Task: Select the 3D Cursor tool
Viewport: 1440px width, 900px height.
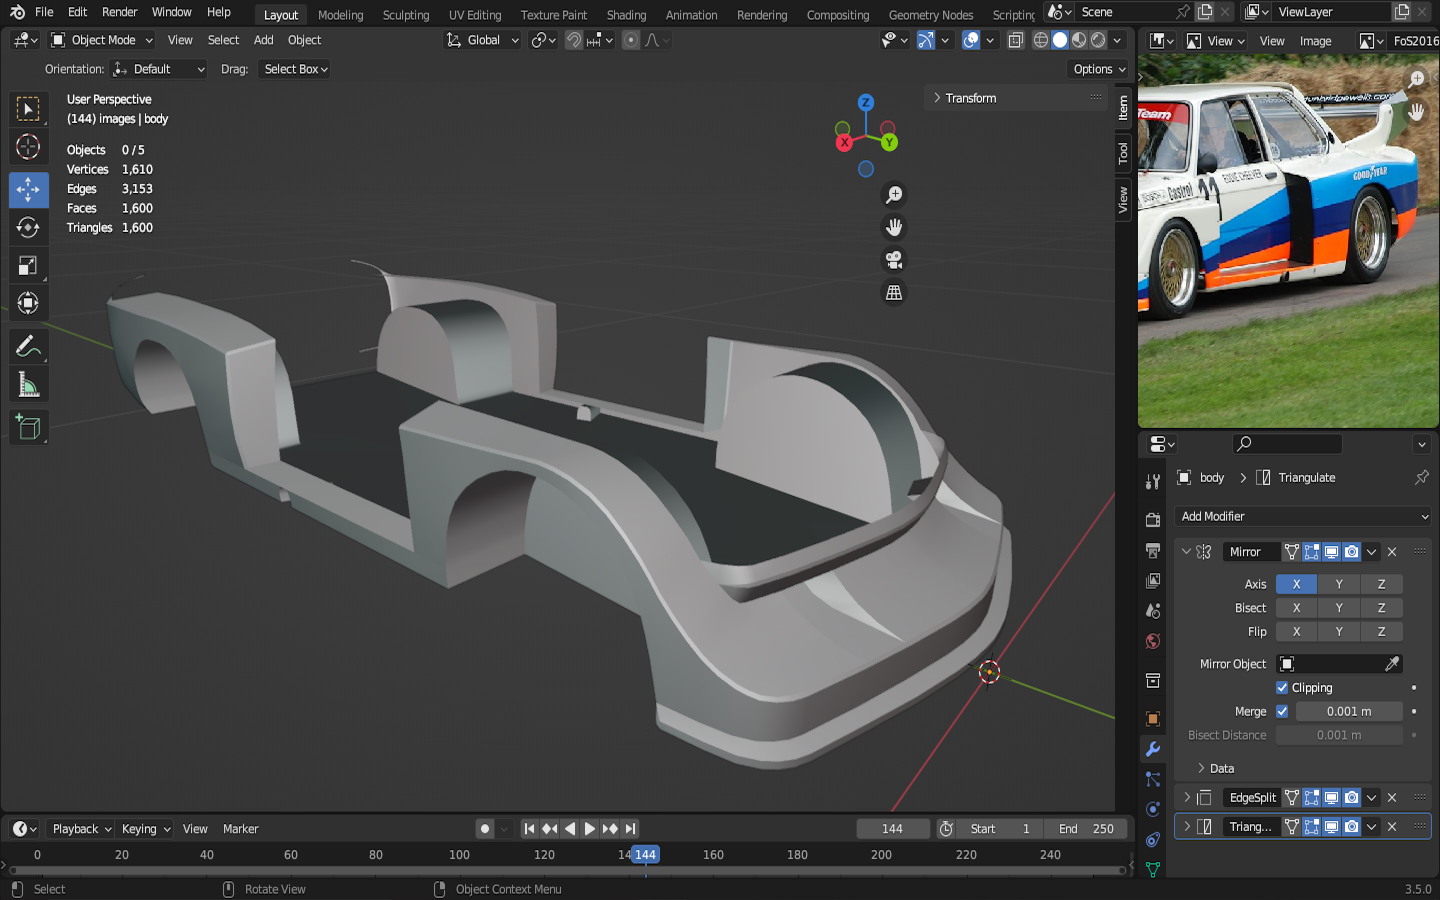Action: click(x=28, y=147)
